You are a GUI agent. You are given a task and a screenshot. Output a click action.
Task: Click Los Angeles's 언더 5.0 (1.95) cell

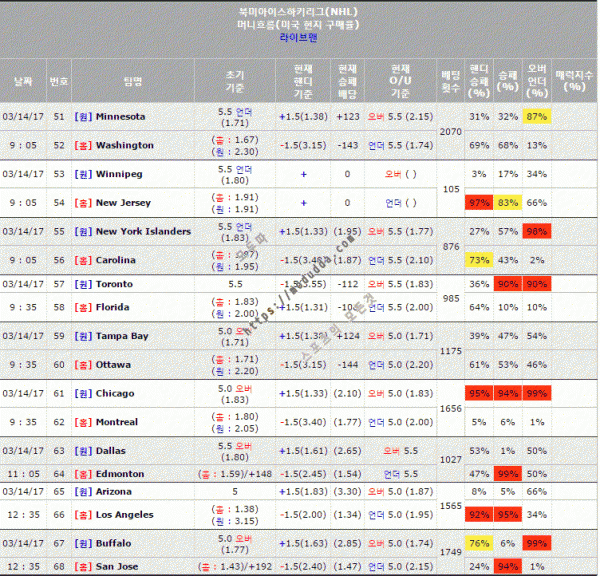[400, 514]
